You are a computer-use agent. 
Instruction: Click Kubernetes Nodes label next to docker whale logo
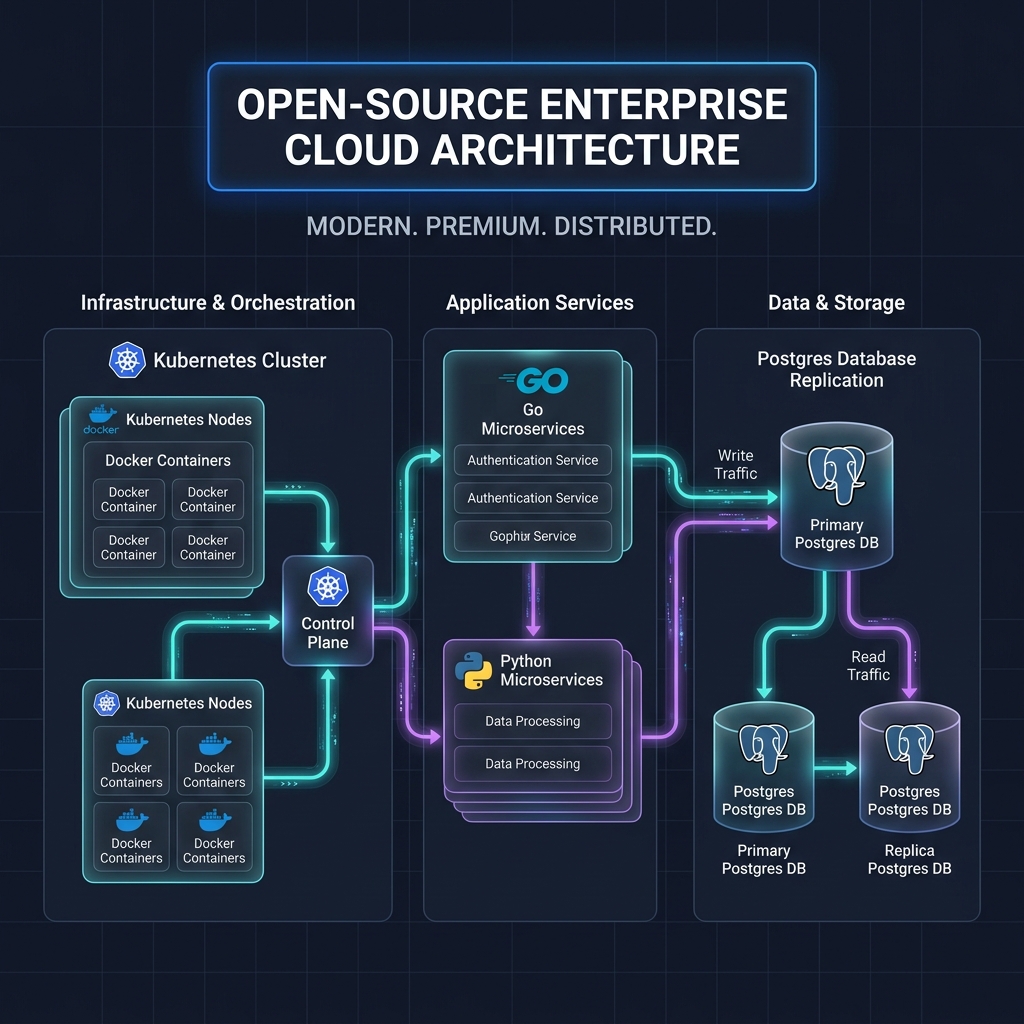[x=189, y=419]
